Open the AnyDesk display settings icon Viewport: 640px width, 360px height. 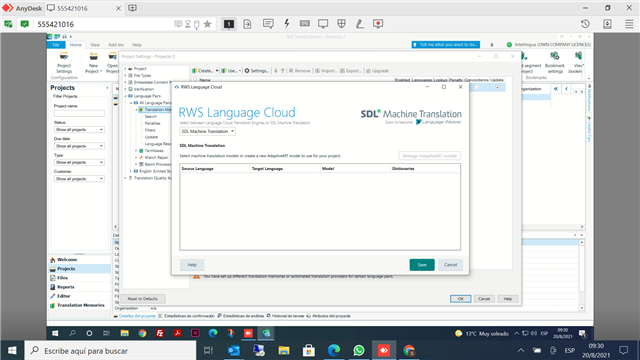coord(323,24)
